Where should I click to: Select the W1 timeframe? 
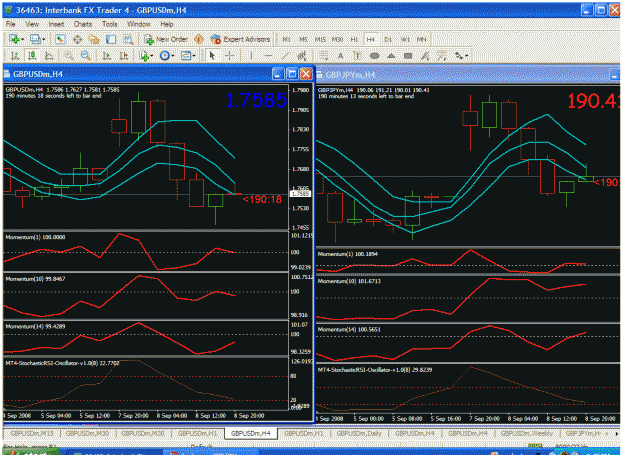[x=405, y=39]
